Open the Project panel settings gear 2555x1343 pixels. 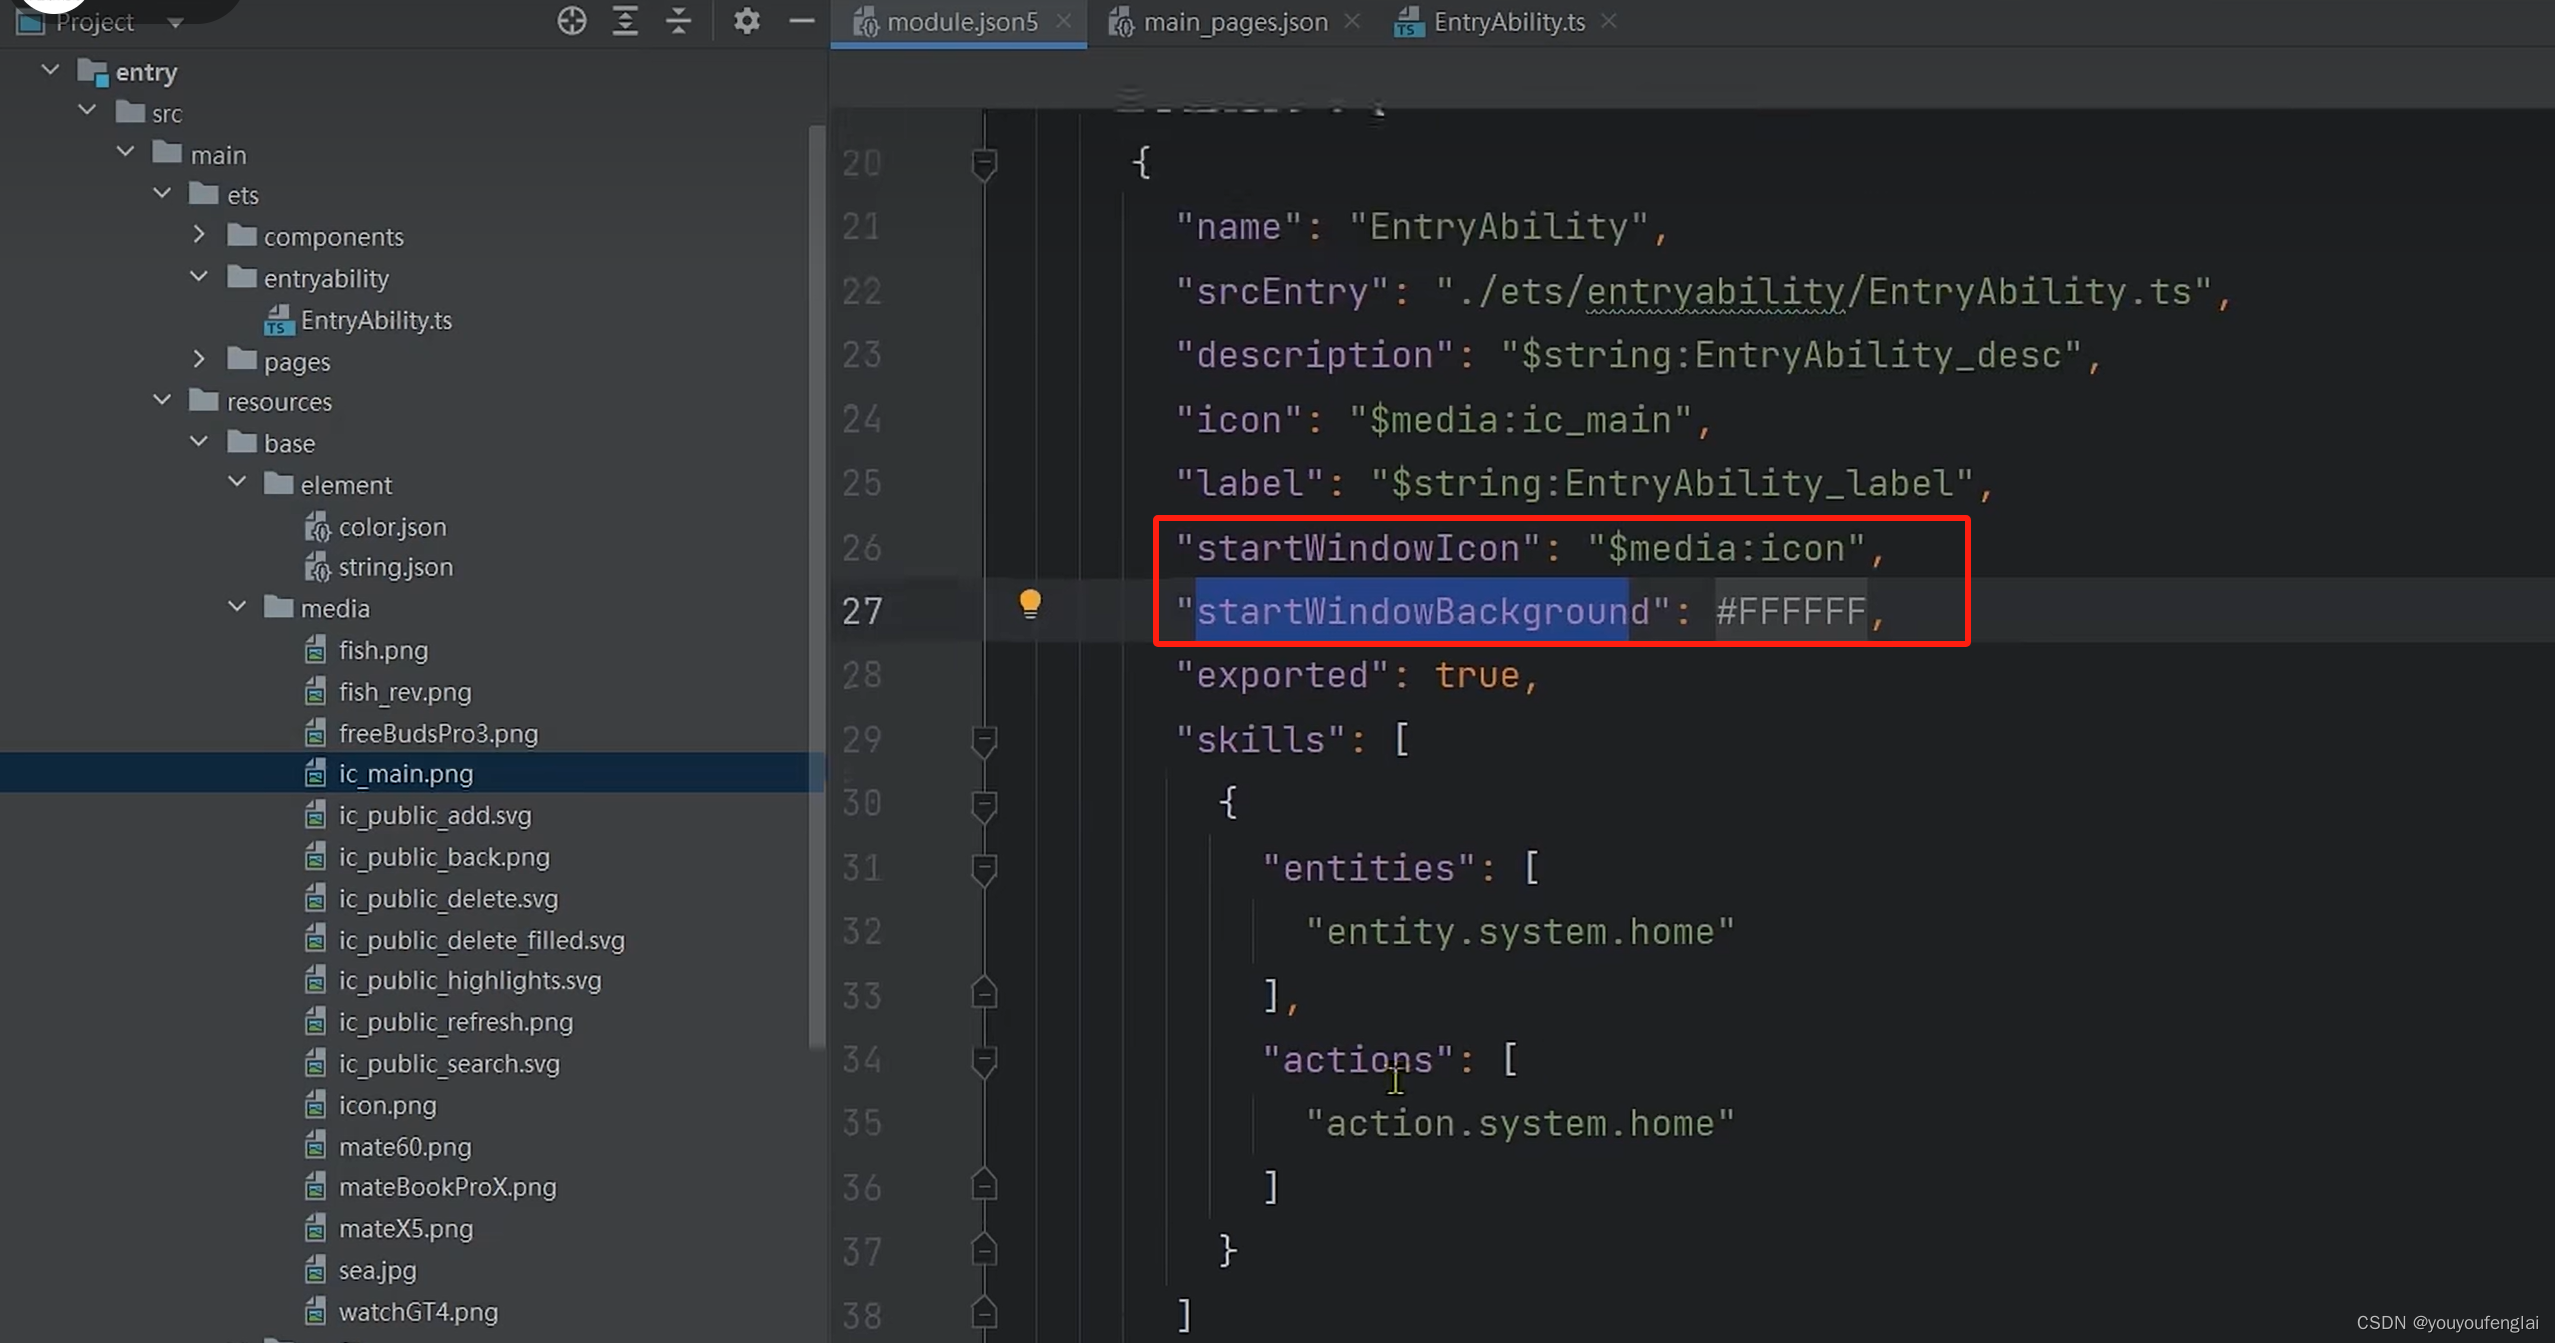click(x=746, y=20)
